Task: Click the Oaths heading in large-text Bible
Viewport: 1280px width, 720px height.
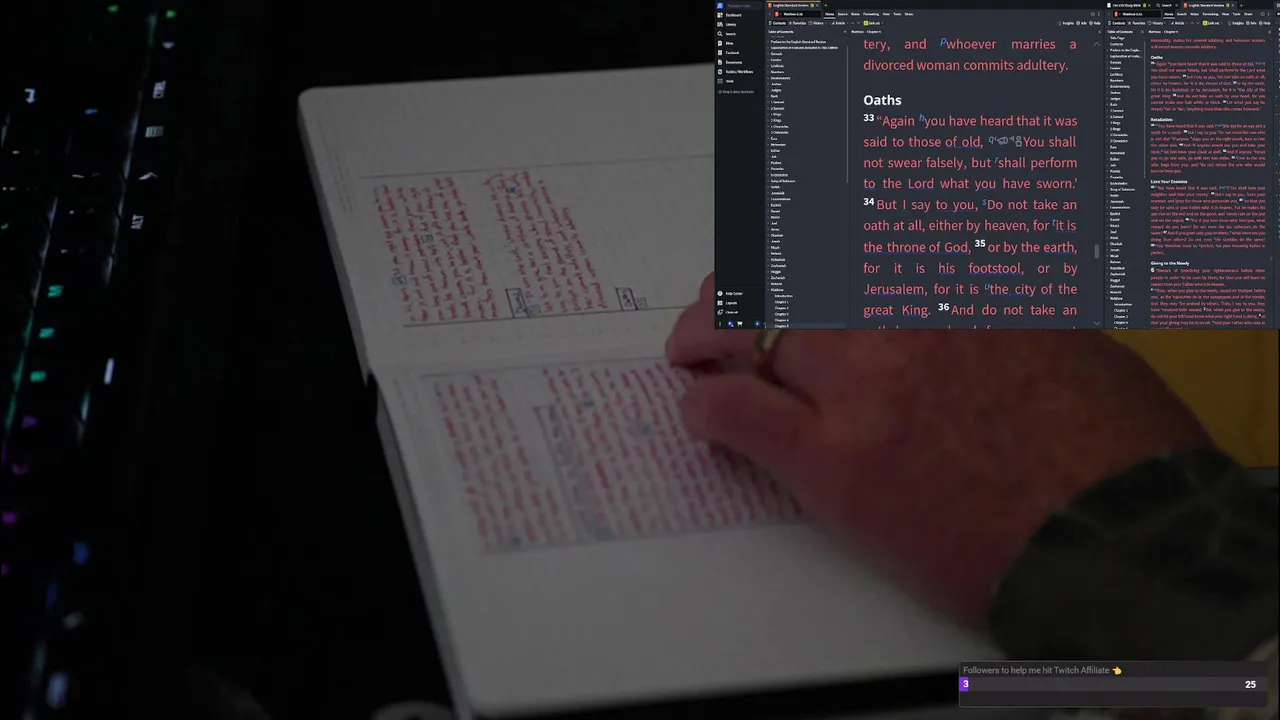Action: pyautogui.click(x=882, y=100)
